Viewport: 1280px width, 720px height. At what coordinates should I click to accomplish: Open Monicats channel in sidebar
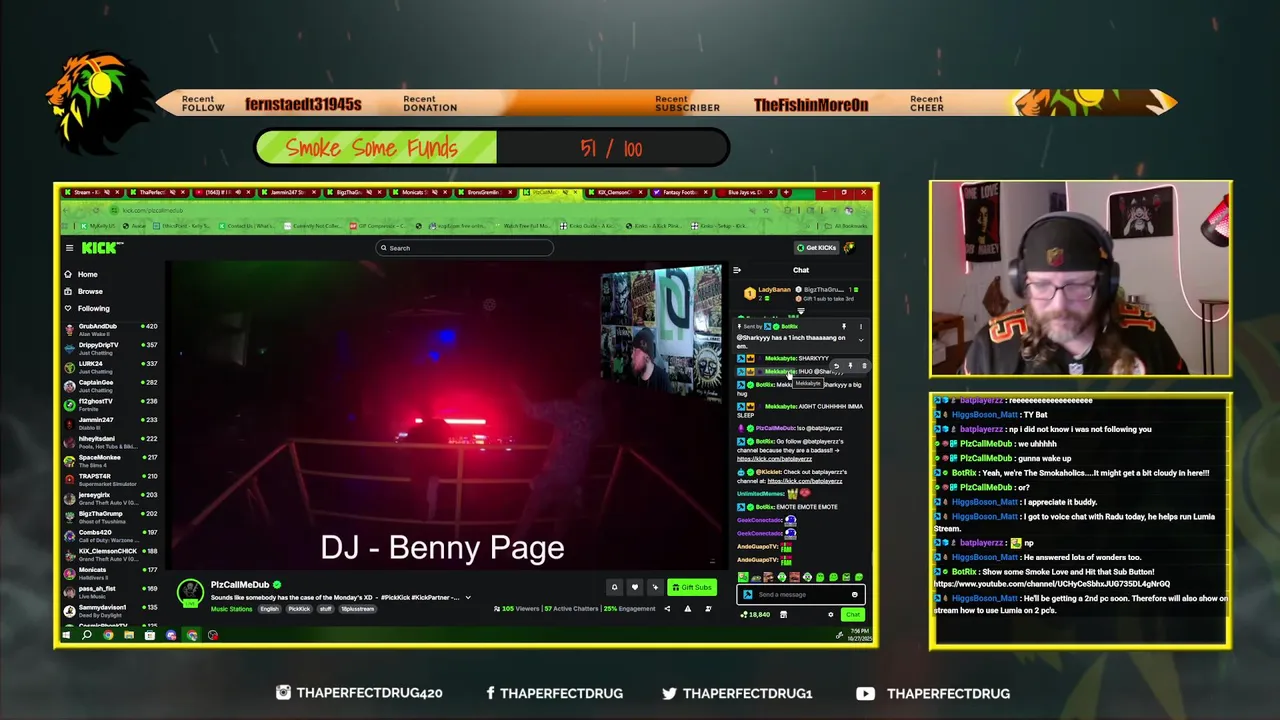tap(111, 572)
